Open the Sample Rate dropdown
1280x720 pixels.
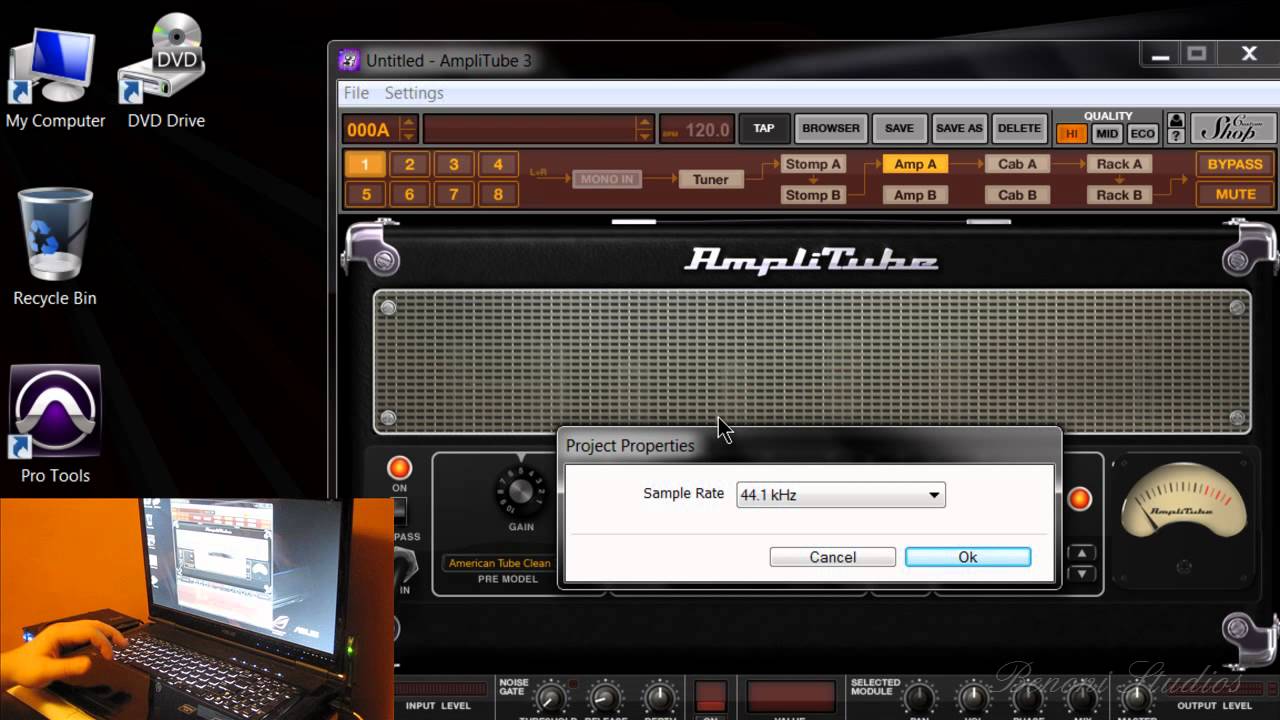point(841,494)
